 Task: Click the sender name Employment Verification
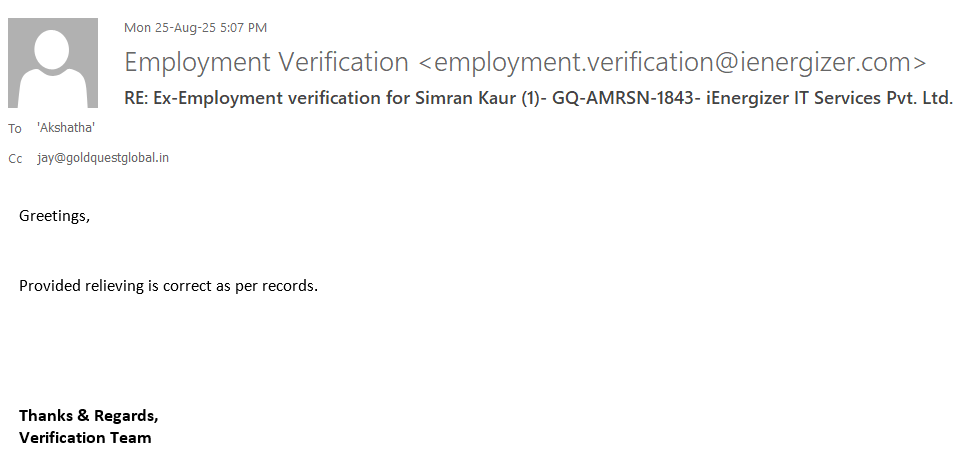pyautogui.click(x=266, y=62)
